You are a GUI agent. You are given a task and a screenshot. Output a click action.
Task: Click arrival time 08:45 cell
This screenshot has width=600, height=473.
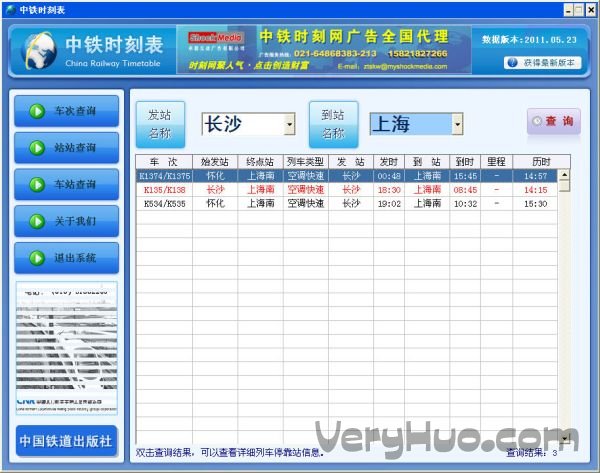[x=465, y=189]
